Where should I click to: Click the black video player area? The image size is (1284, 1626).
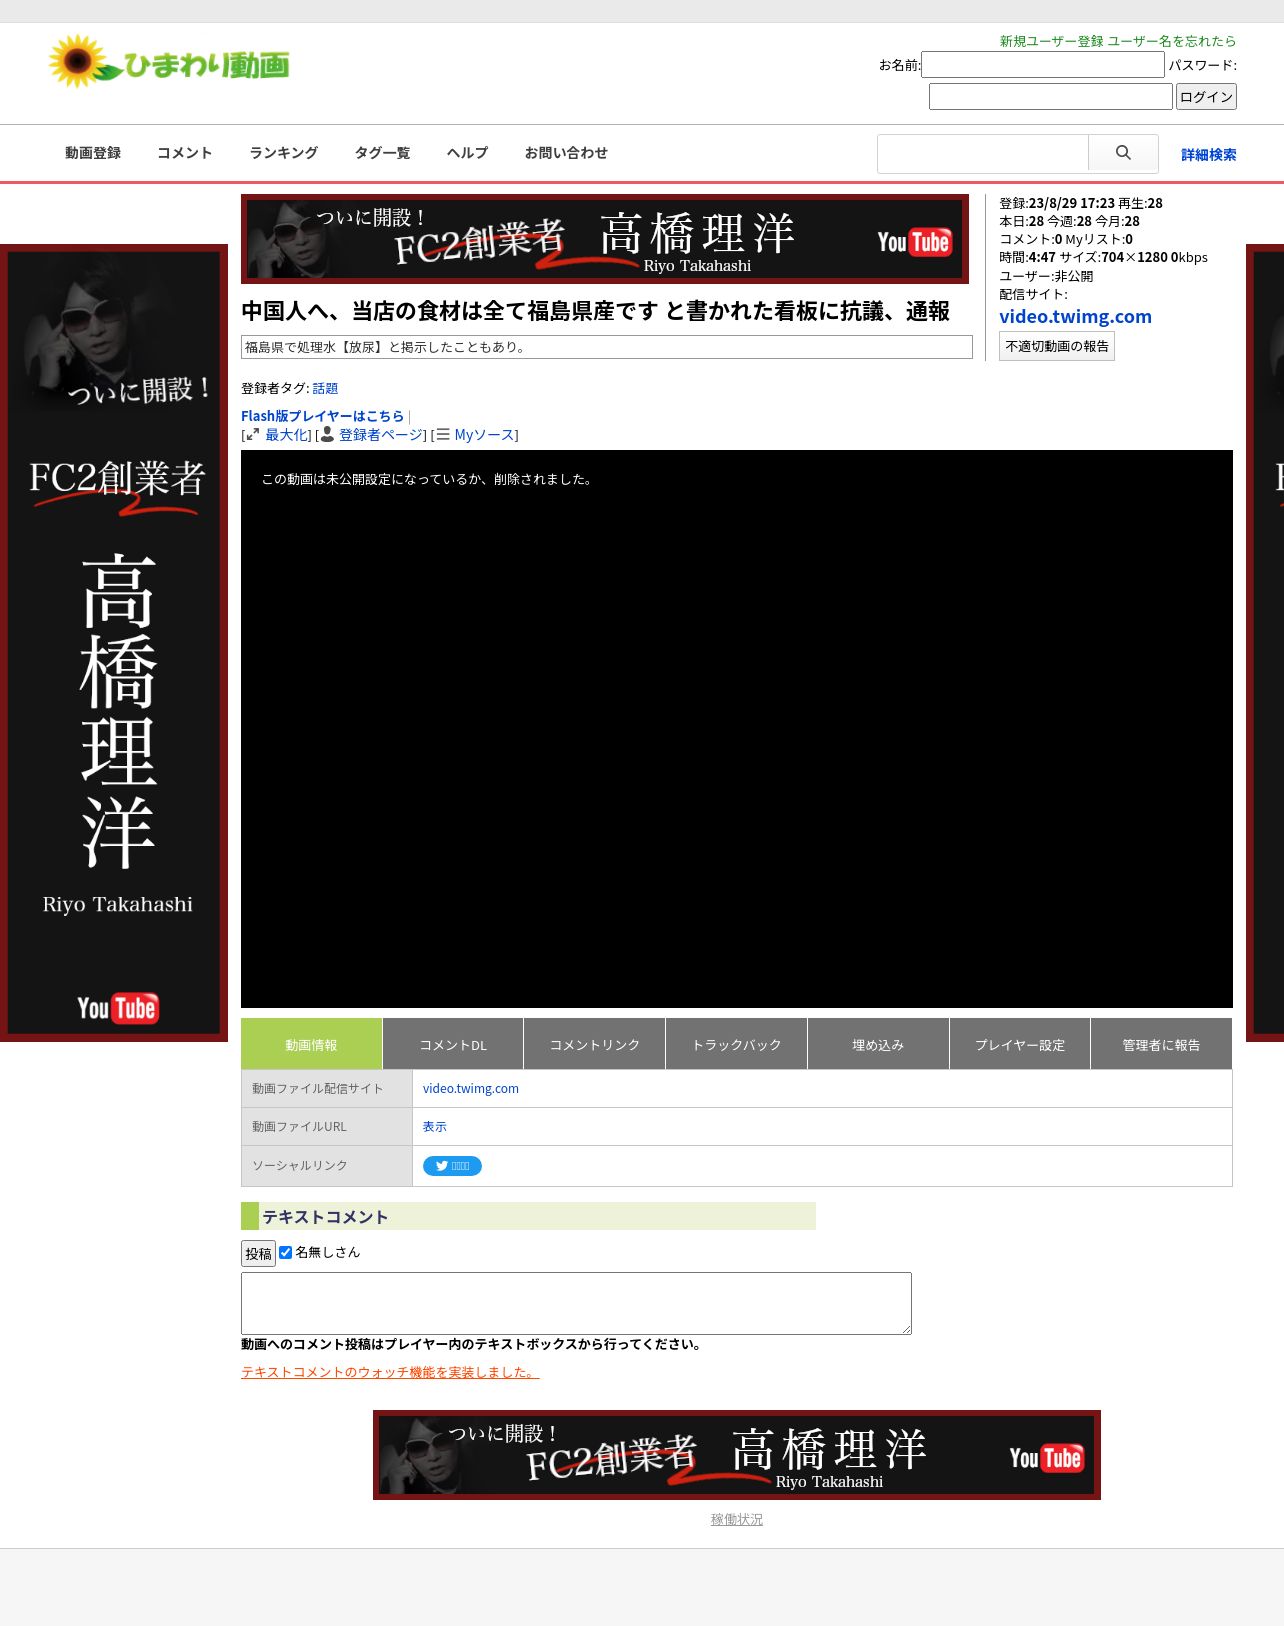coord(737,729)
